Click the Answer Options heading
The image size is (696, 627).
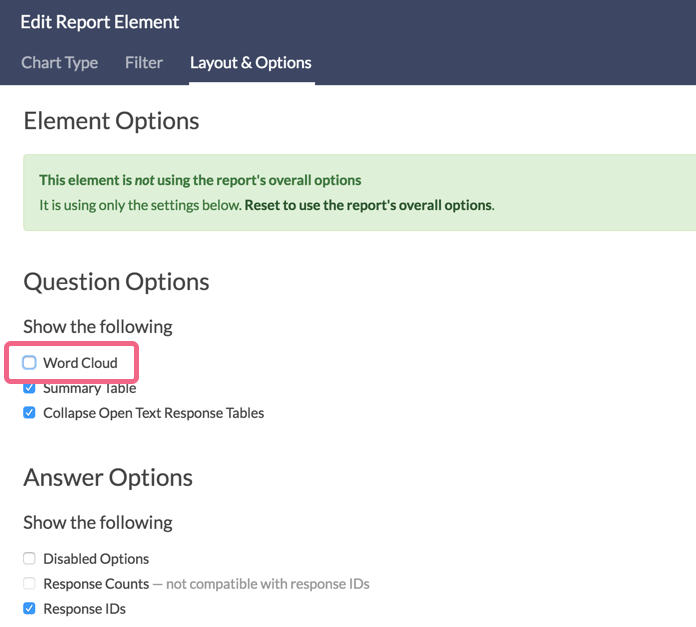108,477
